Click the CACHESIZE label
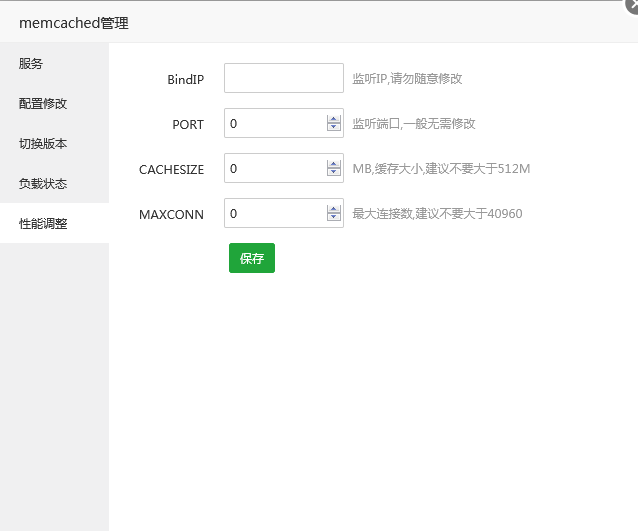The height and width of the screenshot is (531, 638). (171, 170)
